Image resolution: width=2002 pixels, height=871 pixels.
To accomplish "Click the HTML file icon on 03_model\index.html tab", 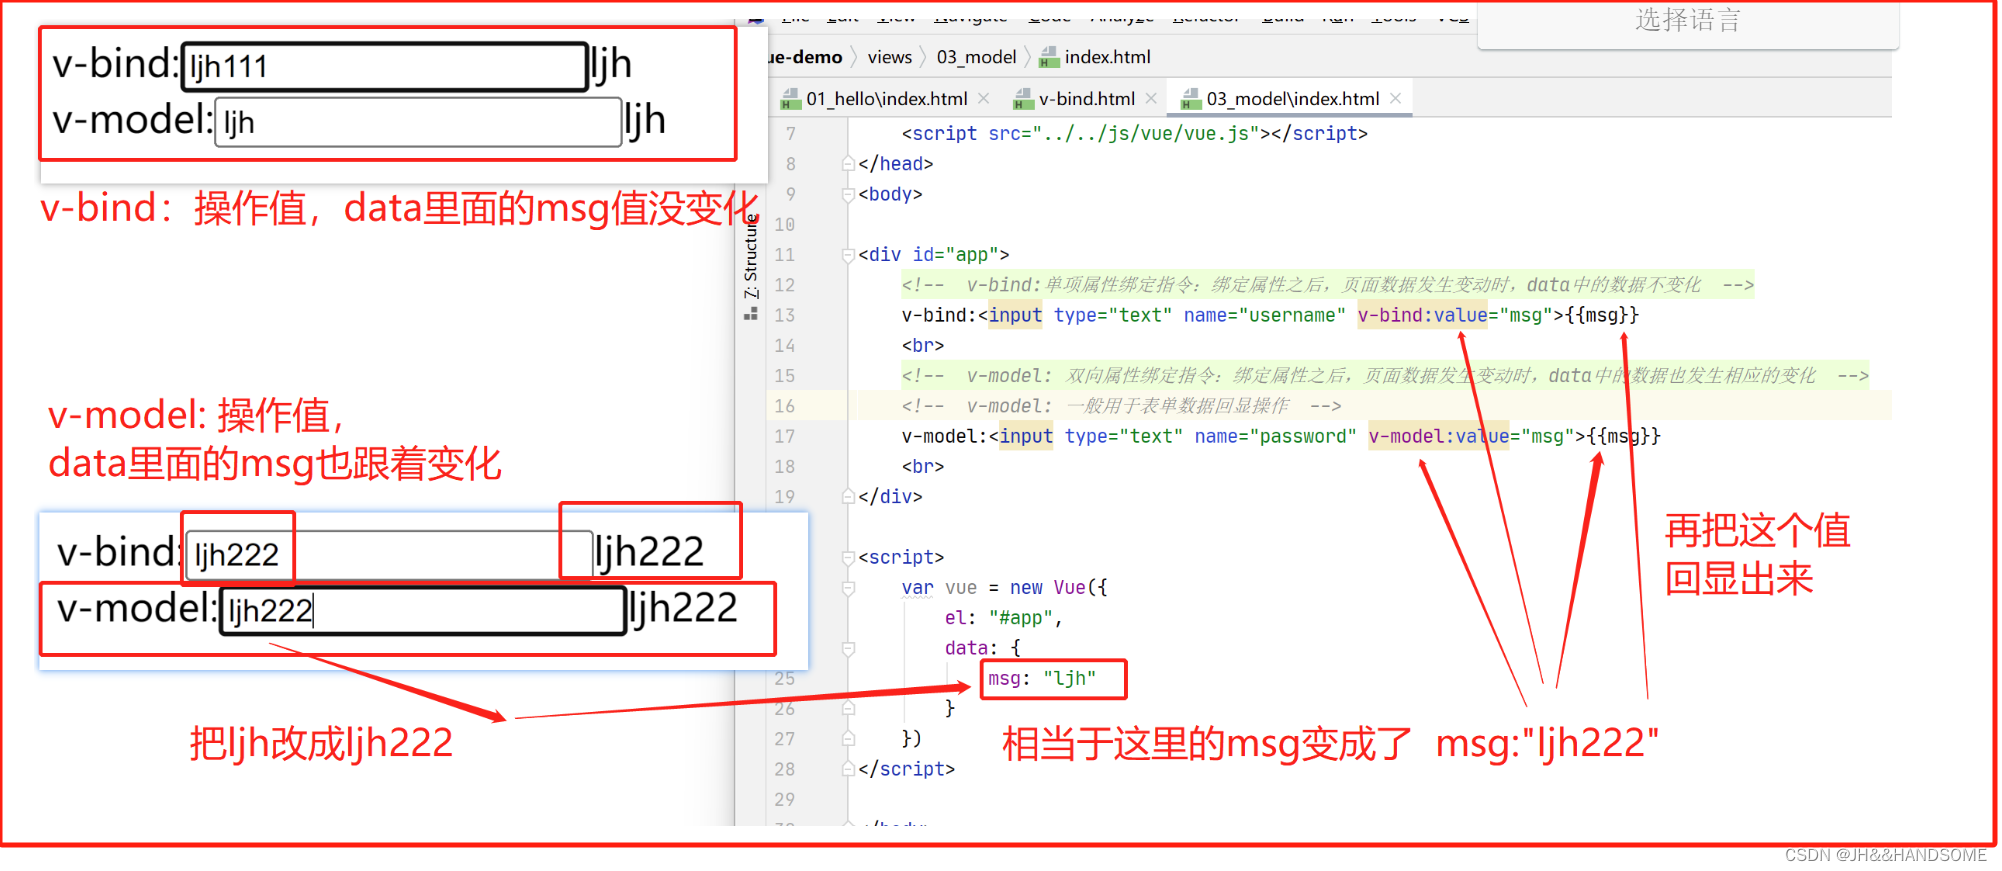I will pos(1191,99).
